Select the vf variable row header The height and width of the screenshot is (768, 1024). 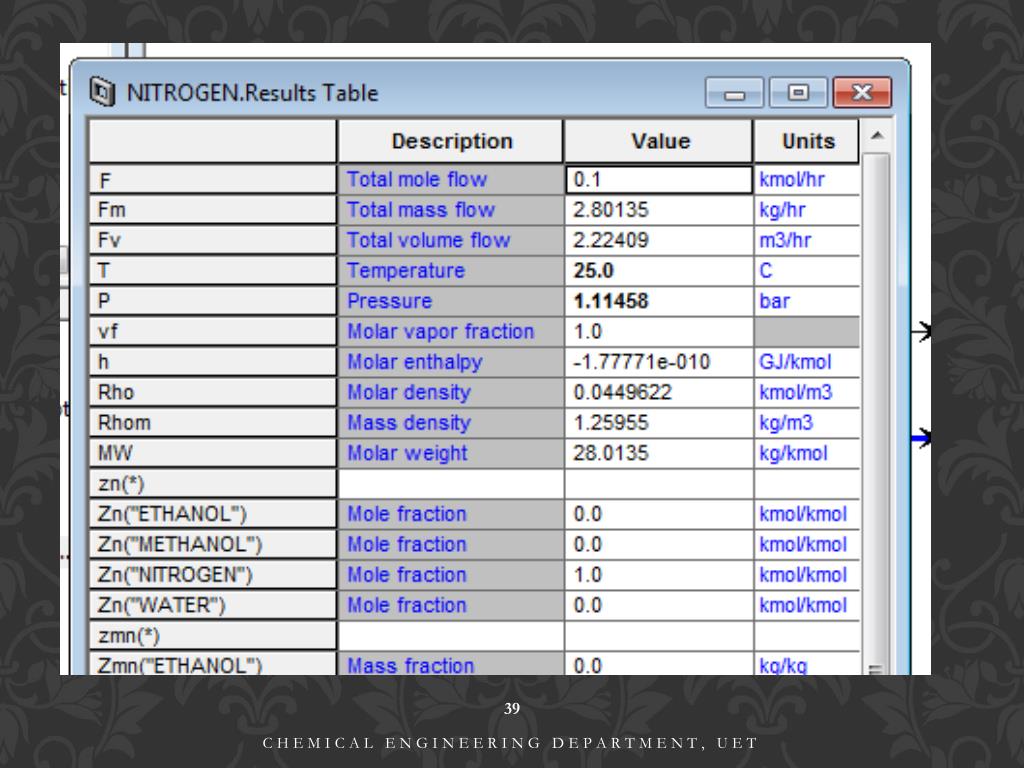click(x=213, y=331)
